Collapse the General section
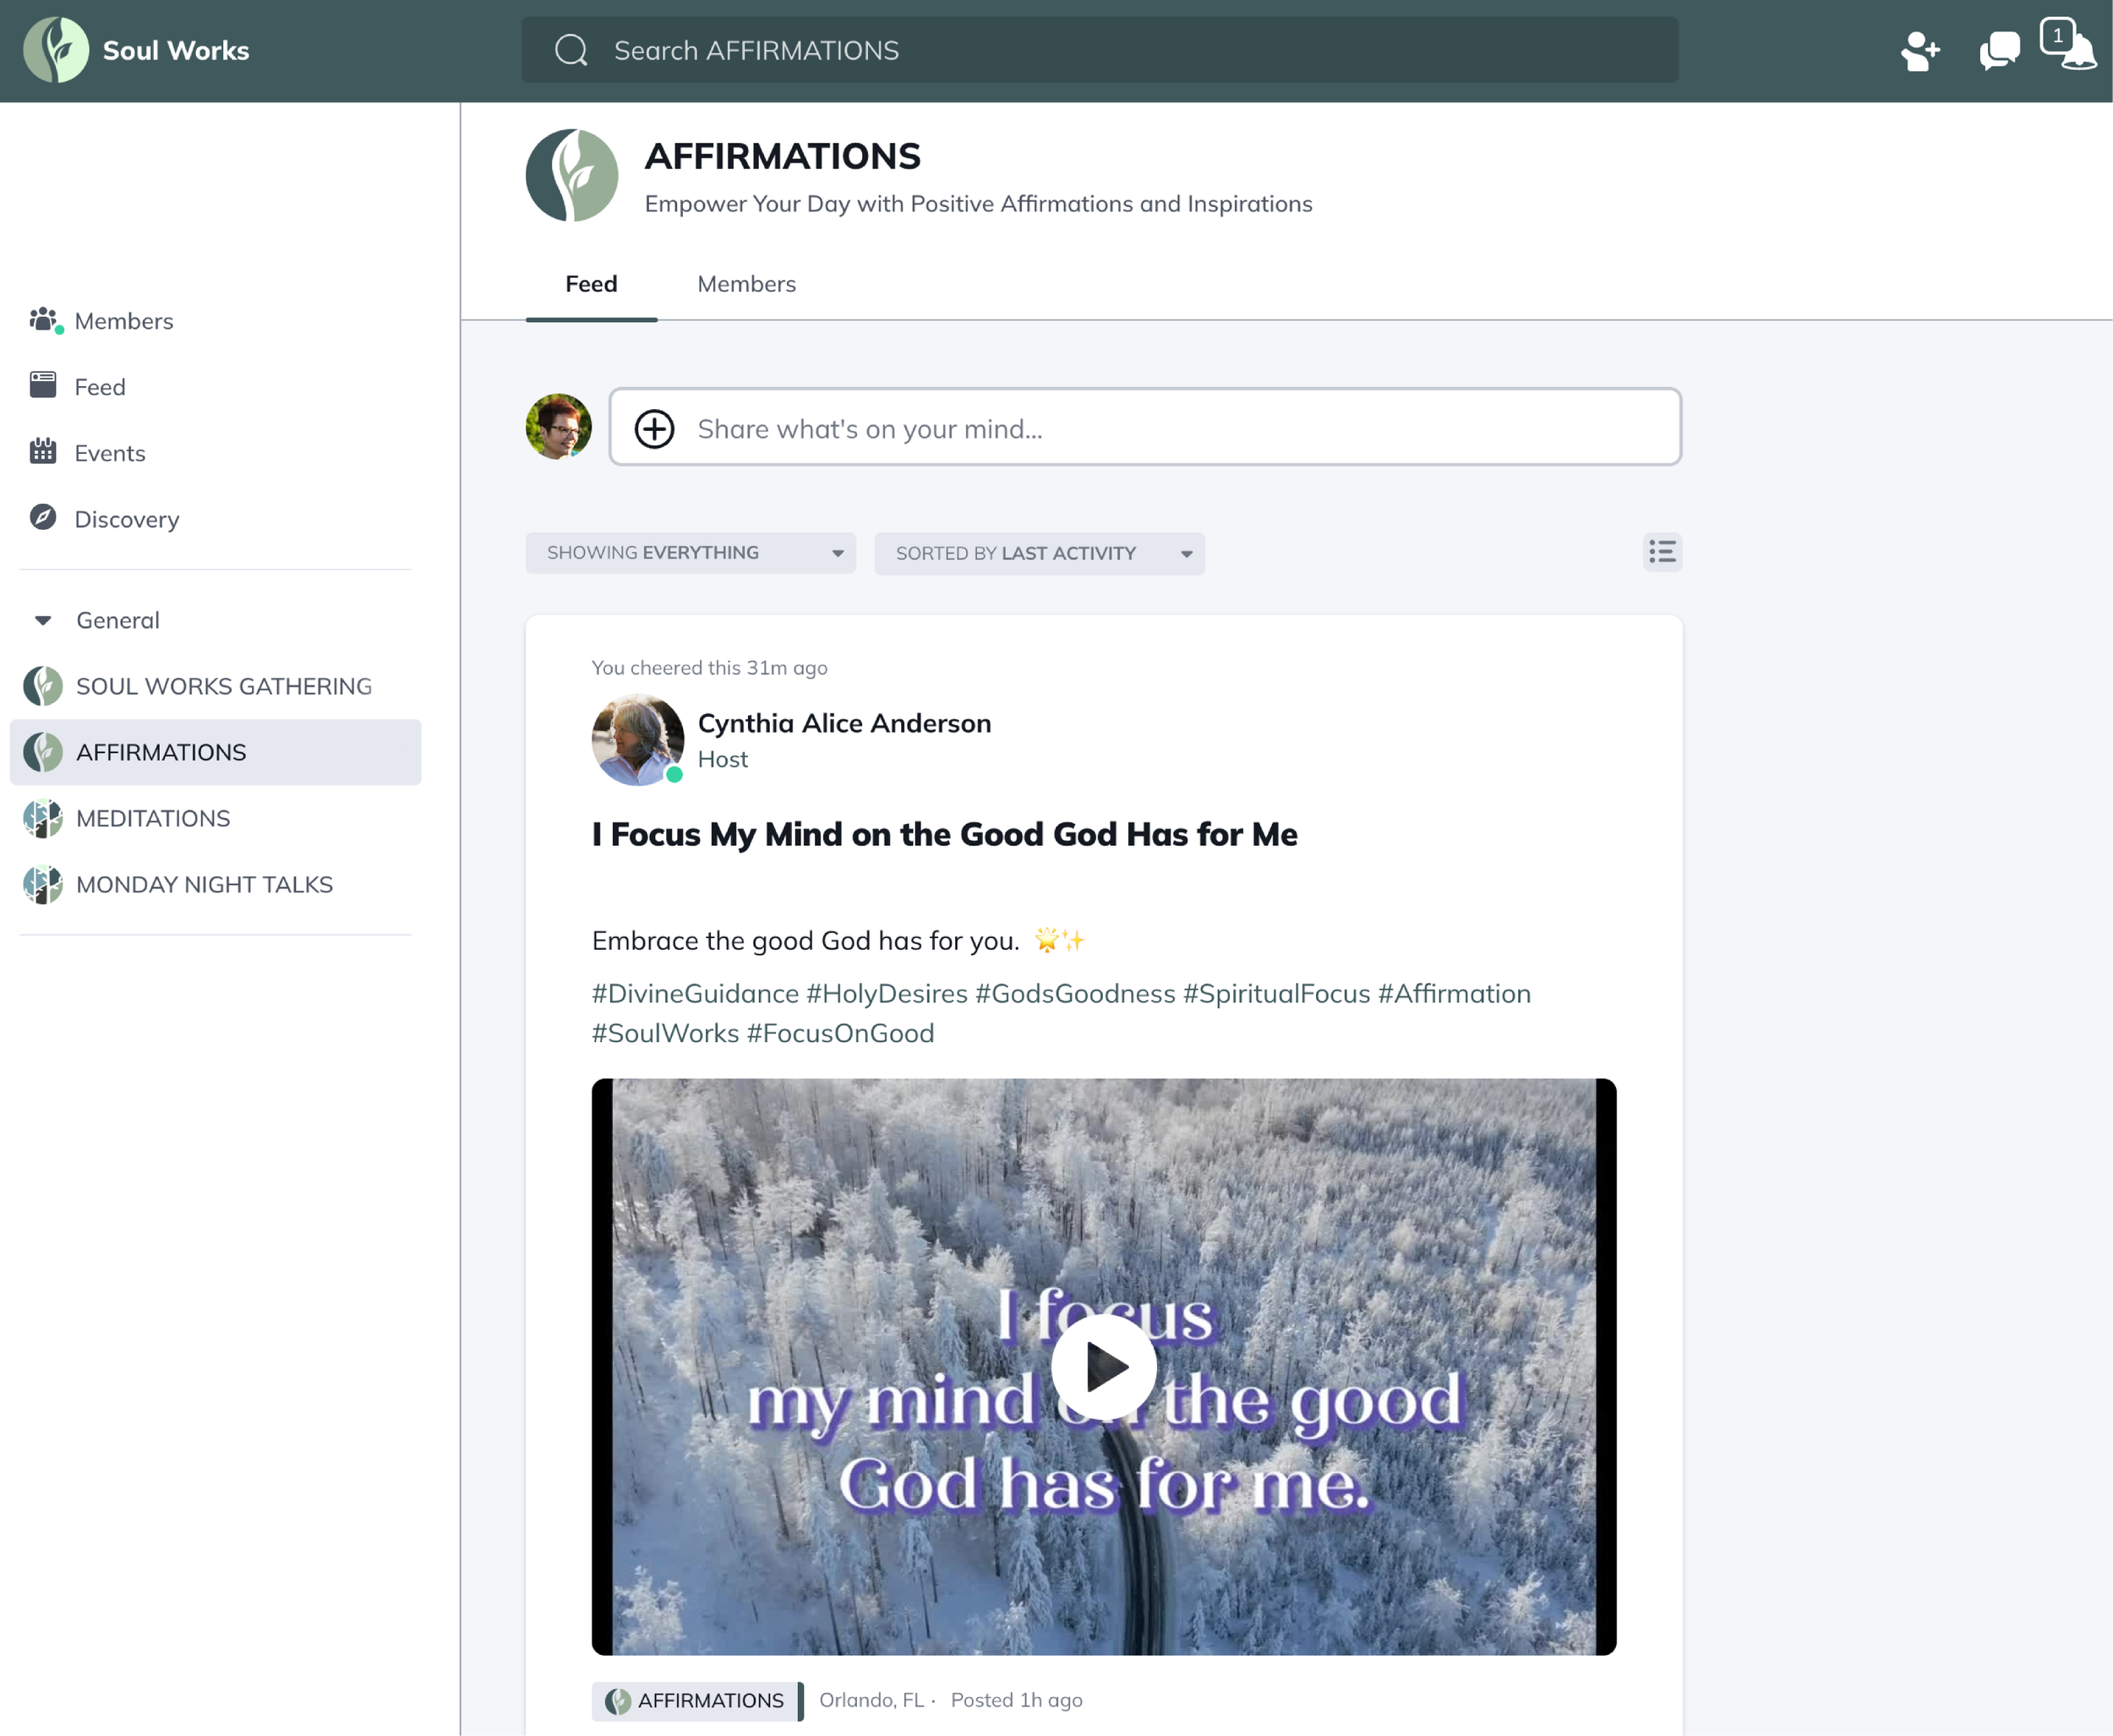 click(x=43, y=620)
